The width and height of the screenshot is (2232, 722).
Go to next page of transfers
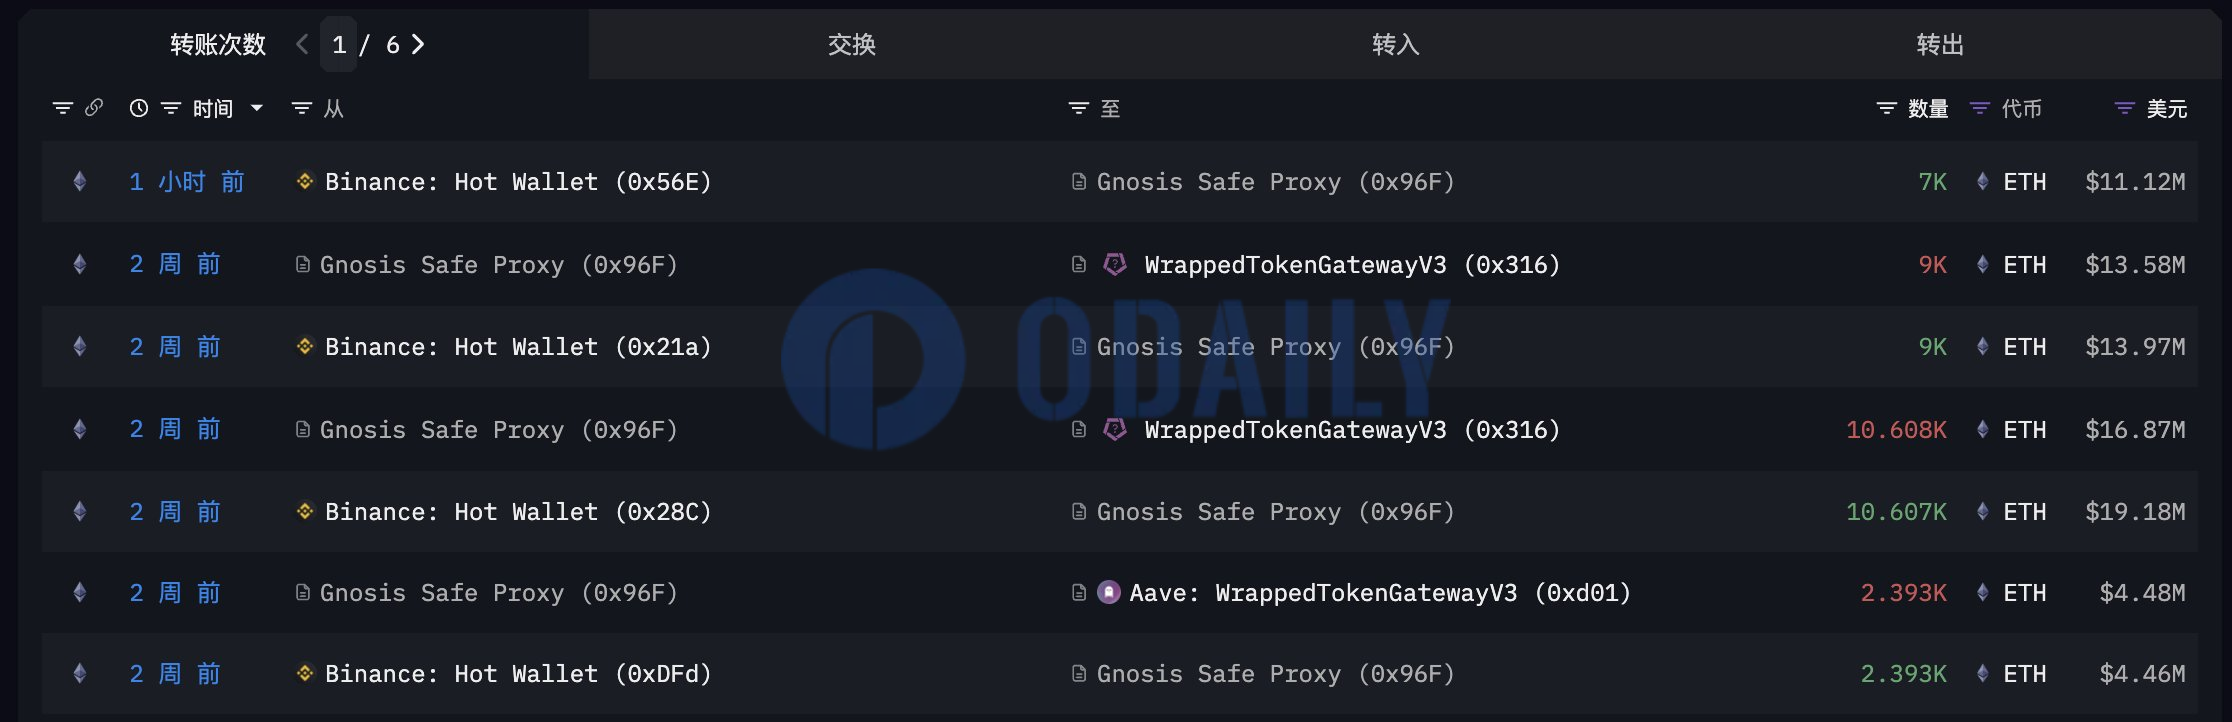pyautogui.click(x=418, y=44)
